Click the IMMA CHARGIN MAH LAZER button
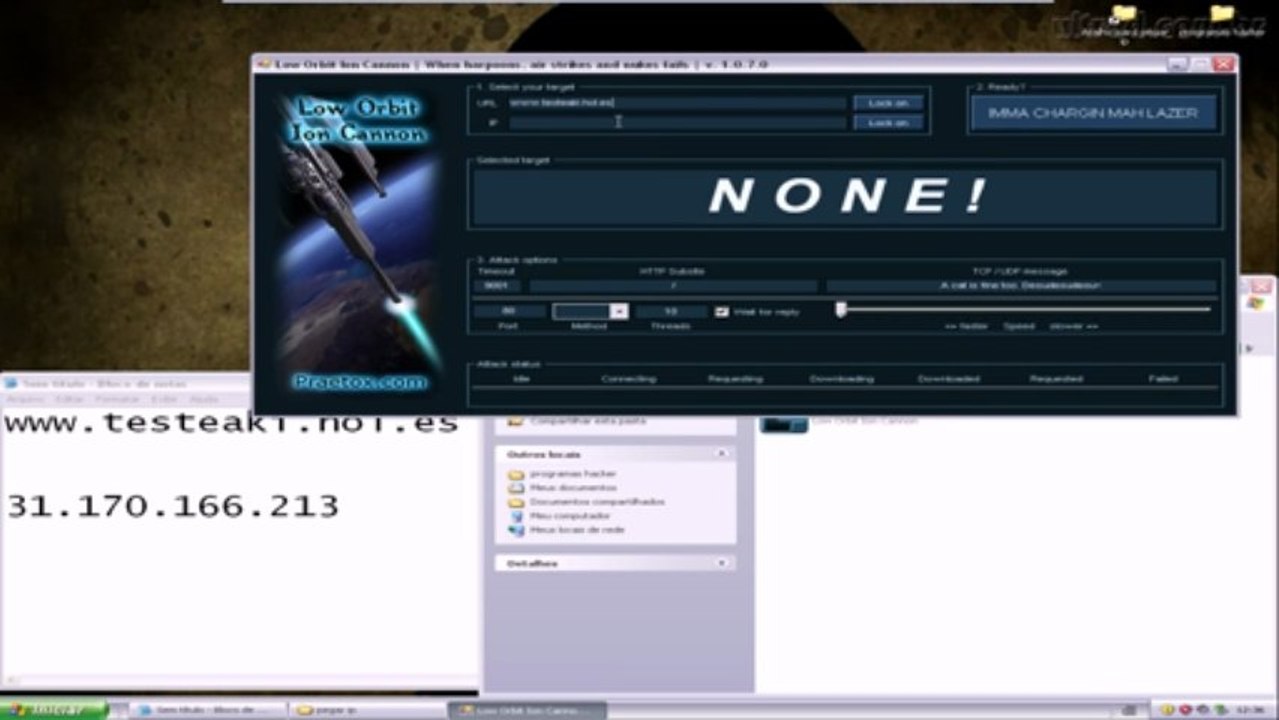 click(1093, 113)
